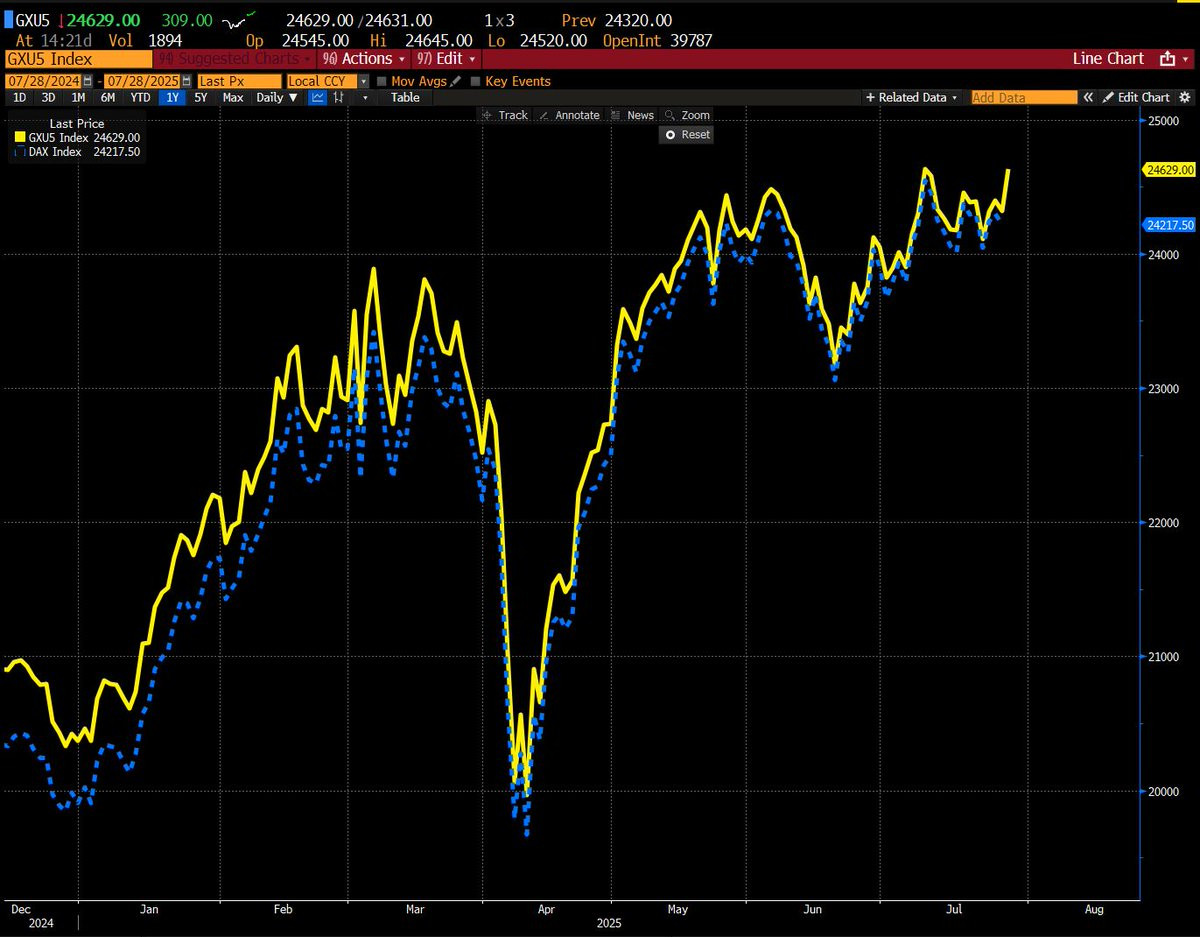Click the end date 07/28/2025 field
Screen dimensions: 1200x937
pos(143,81)
